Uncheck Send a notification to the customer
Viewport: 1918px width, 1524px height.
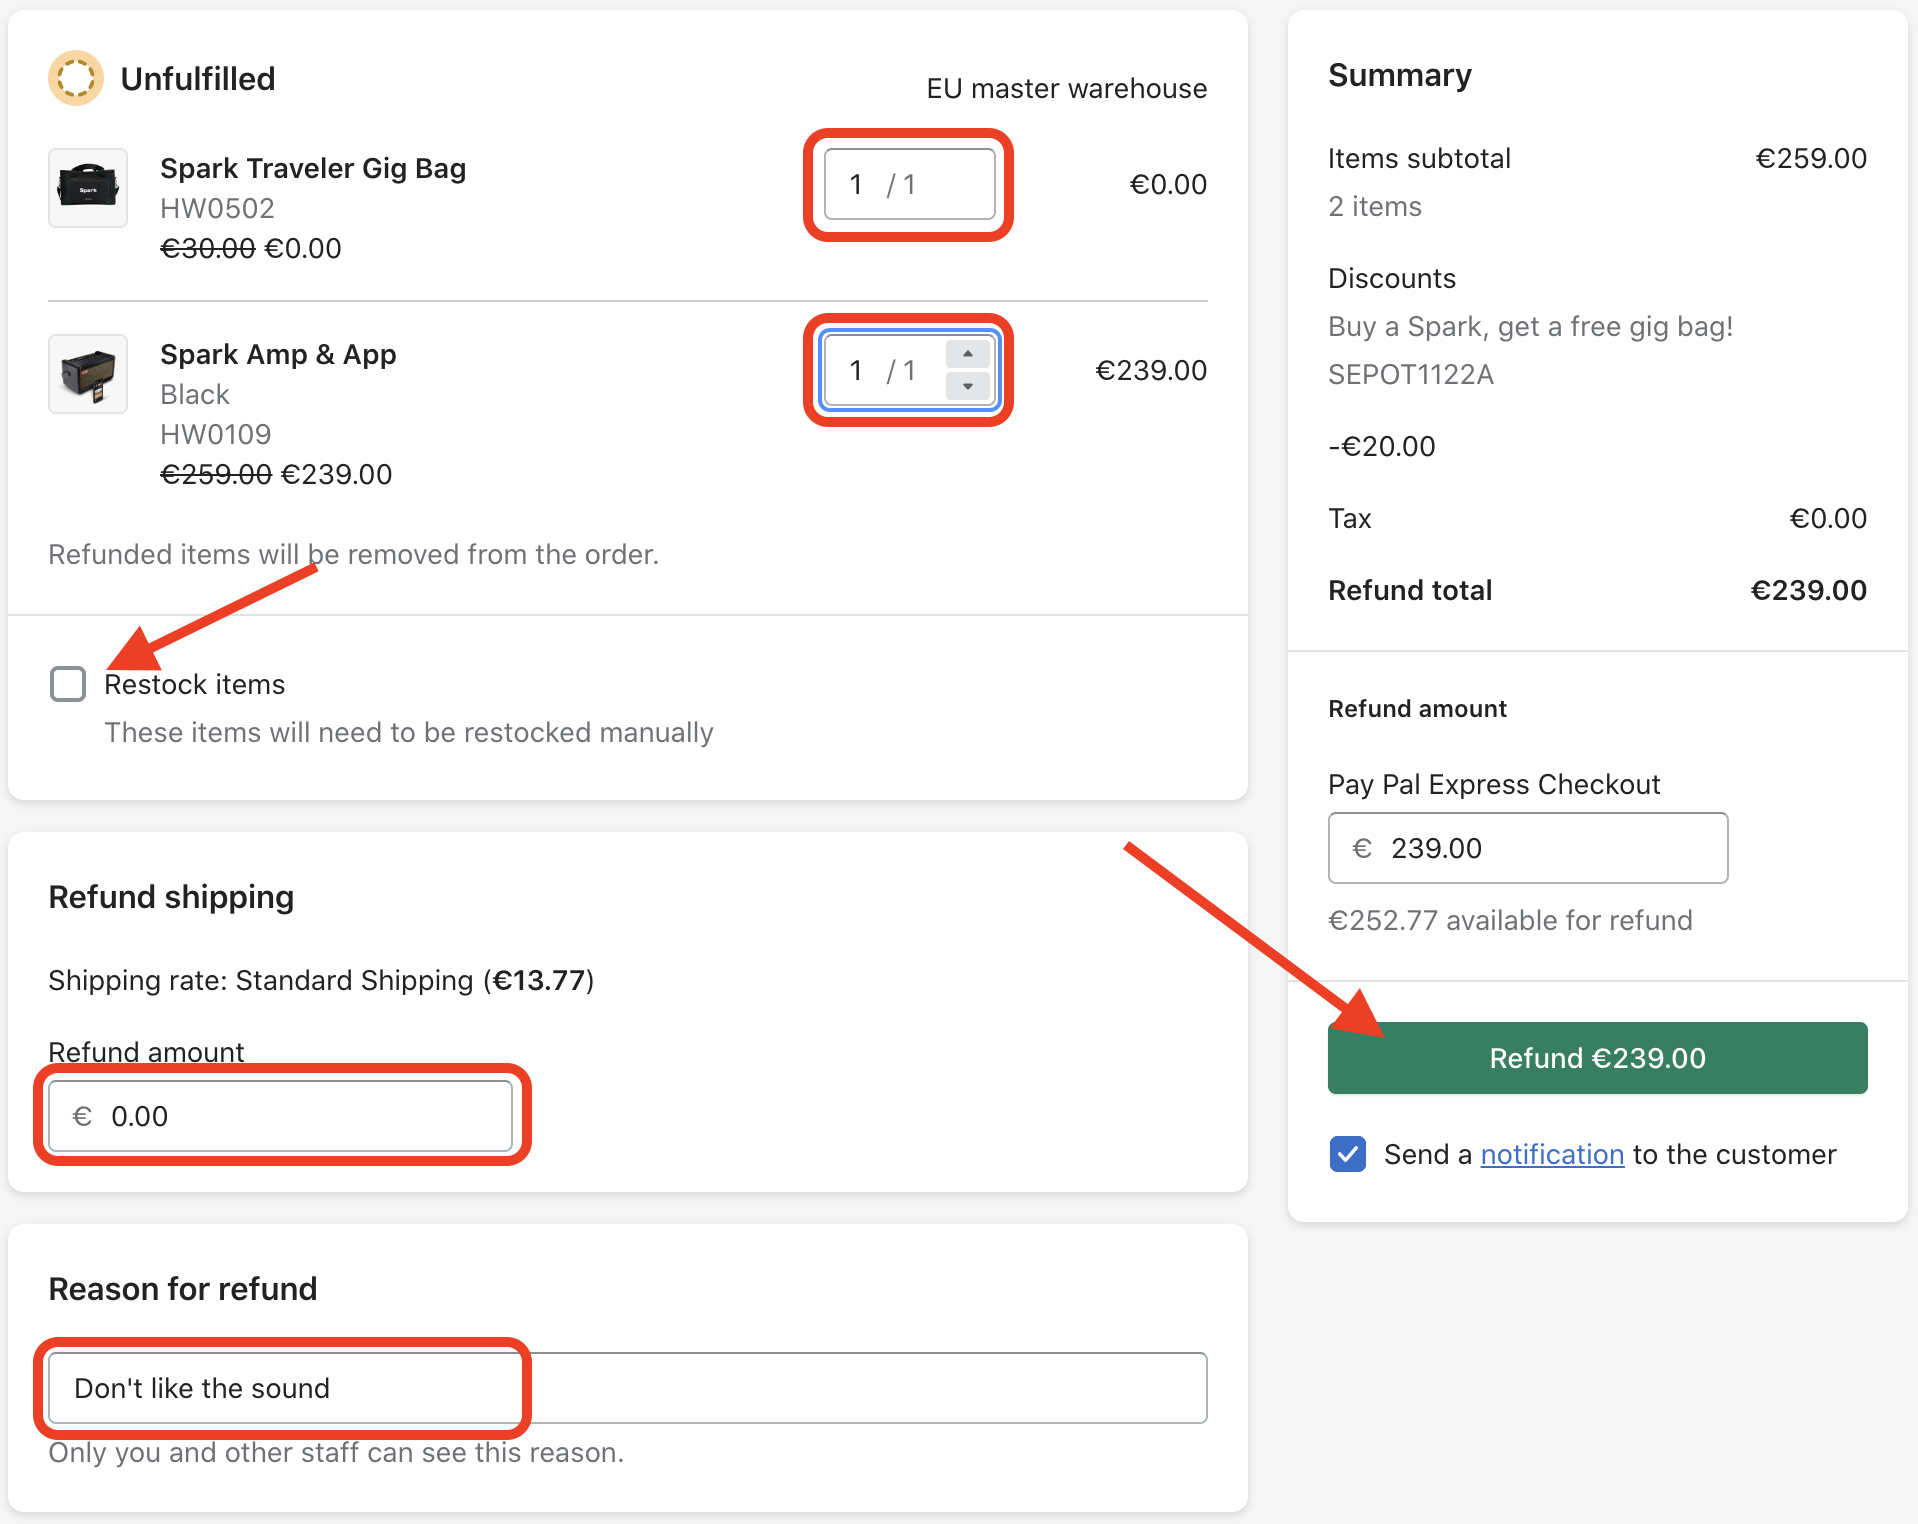pos(1348,1154)
